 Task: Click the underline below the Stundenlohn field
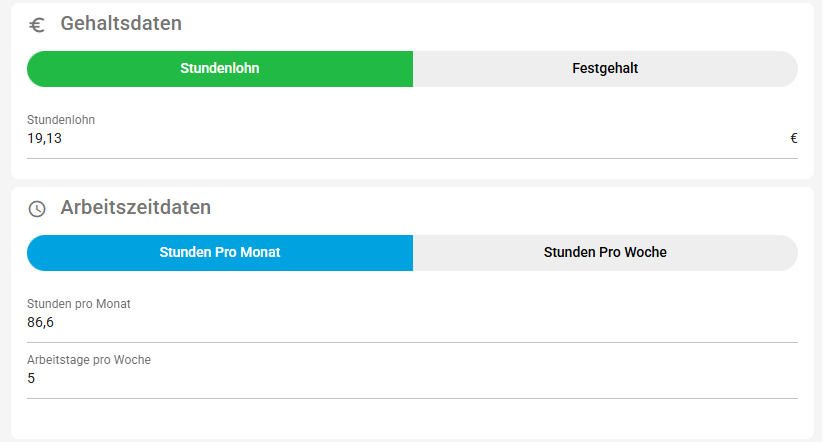[412, 158]
